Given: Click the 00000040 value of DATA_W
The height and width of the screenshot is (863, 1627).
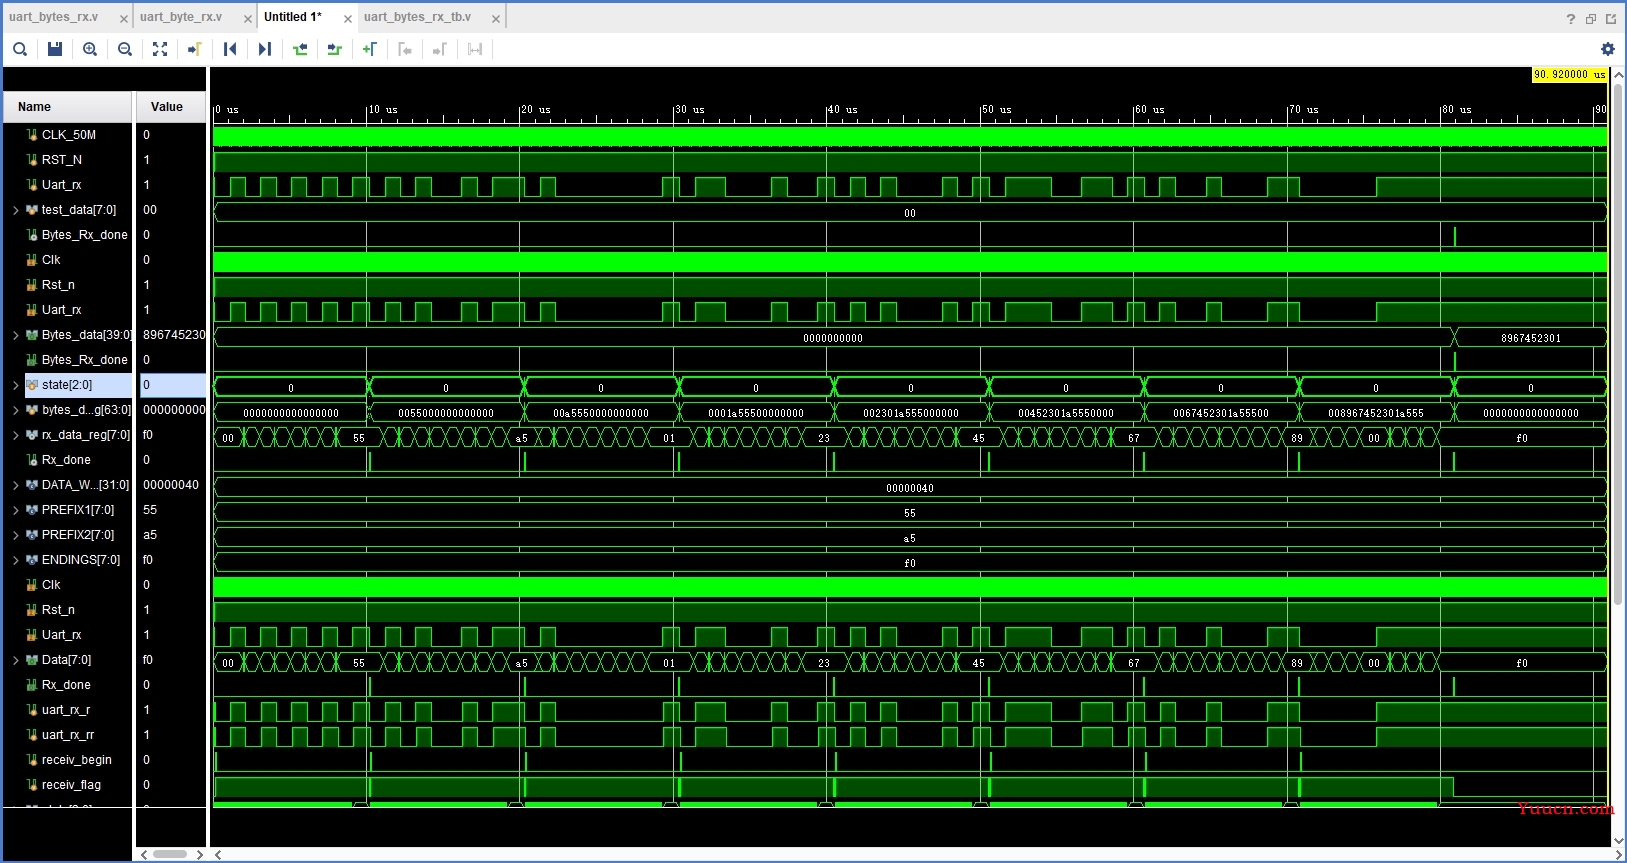Looking at the screenshot, I should 171,485.
